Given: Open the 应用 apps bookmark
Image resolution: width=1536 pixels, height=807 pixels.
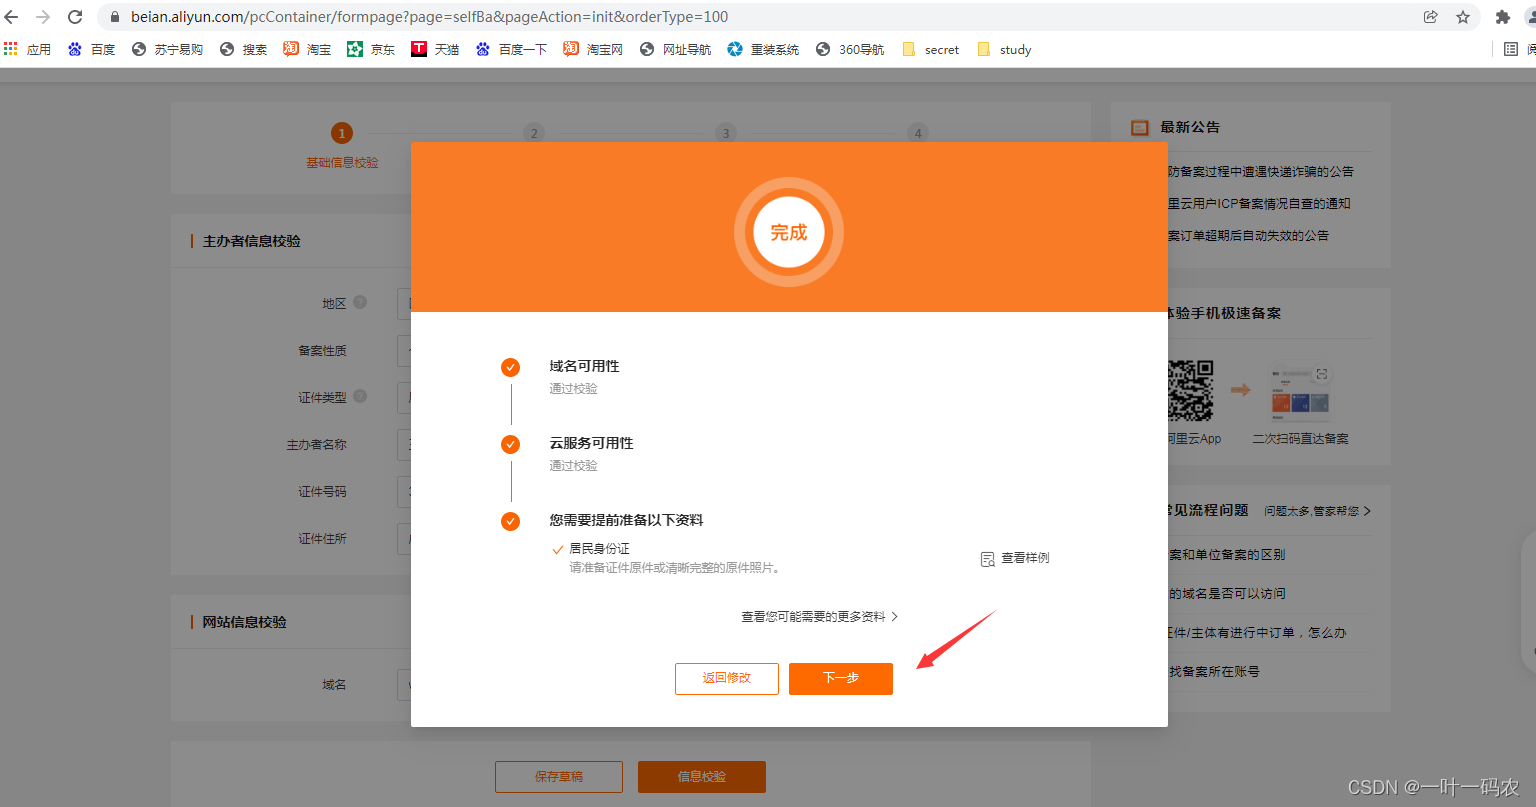Looking at the screenshot, I should tap(28, 49).
